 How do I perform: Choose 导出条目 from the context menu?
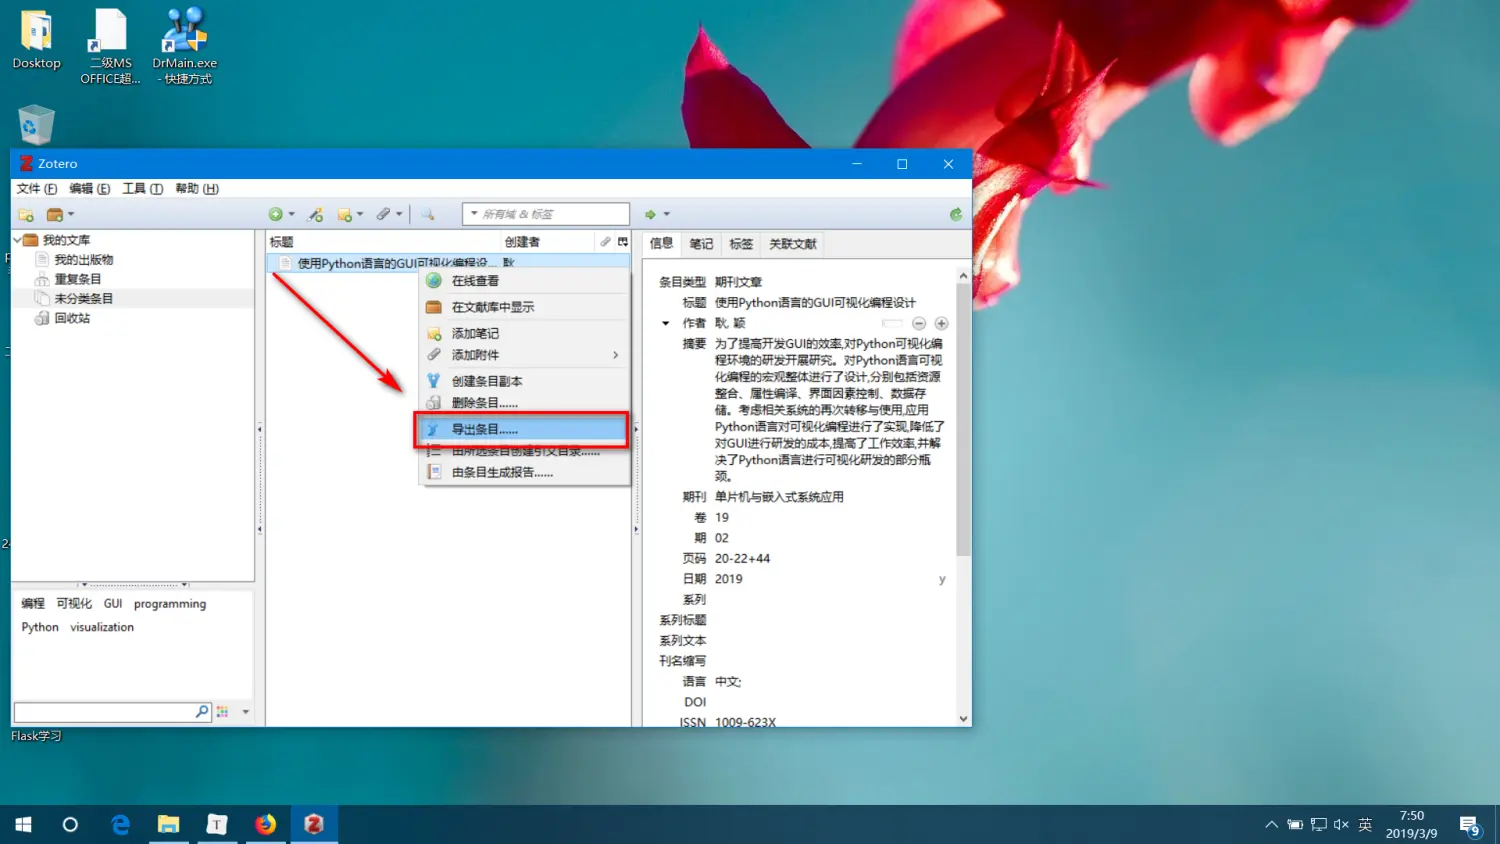(524, 429)
